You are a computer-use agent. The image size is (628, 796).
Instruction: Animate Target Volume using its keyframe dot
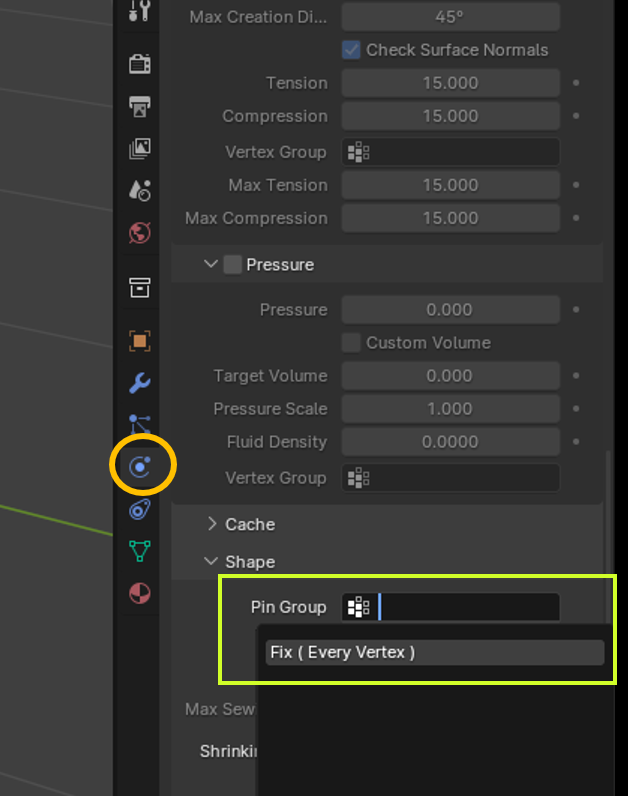point(576,376)
